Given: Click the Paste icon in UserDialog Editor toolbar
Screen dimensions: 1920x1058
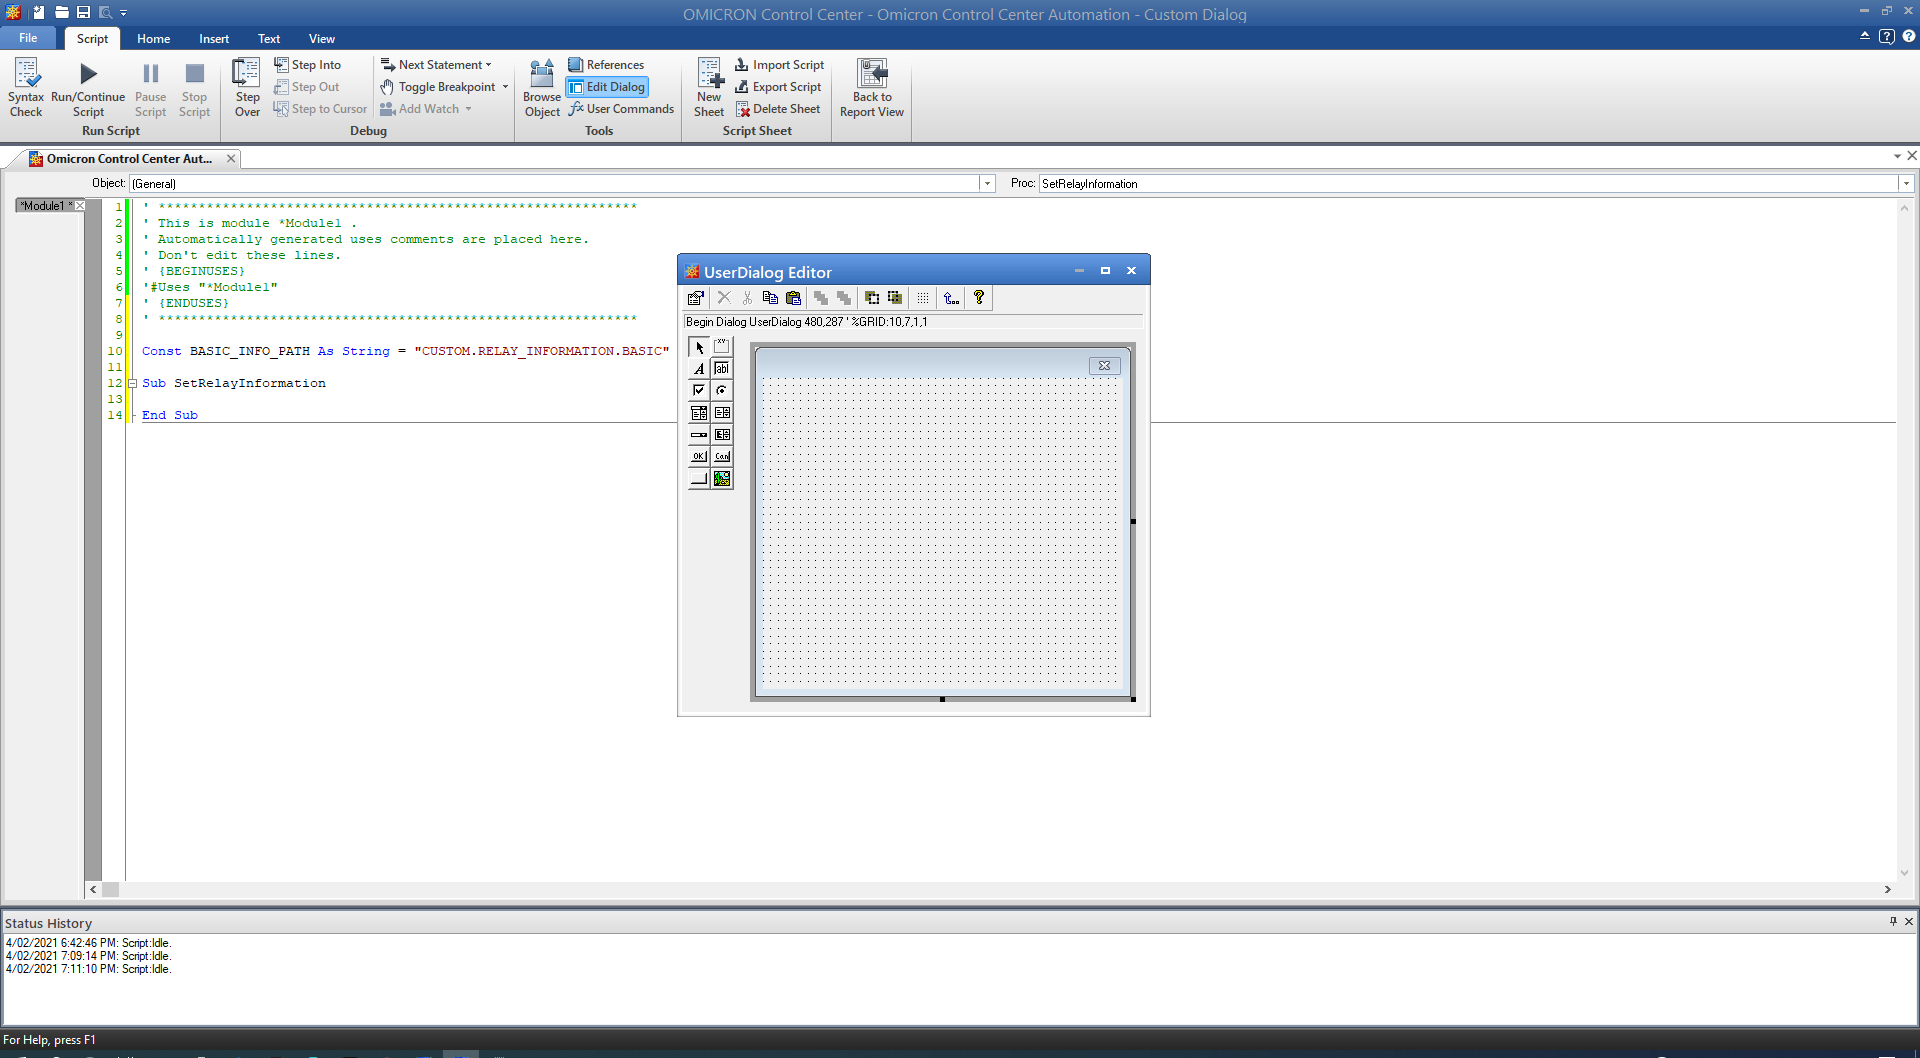Looking at the screenshot, I should pyautogui.click(x=793, y=298).
